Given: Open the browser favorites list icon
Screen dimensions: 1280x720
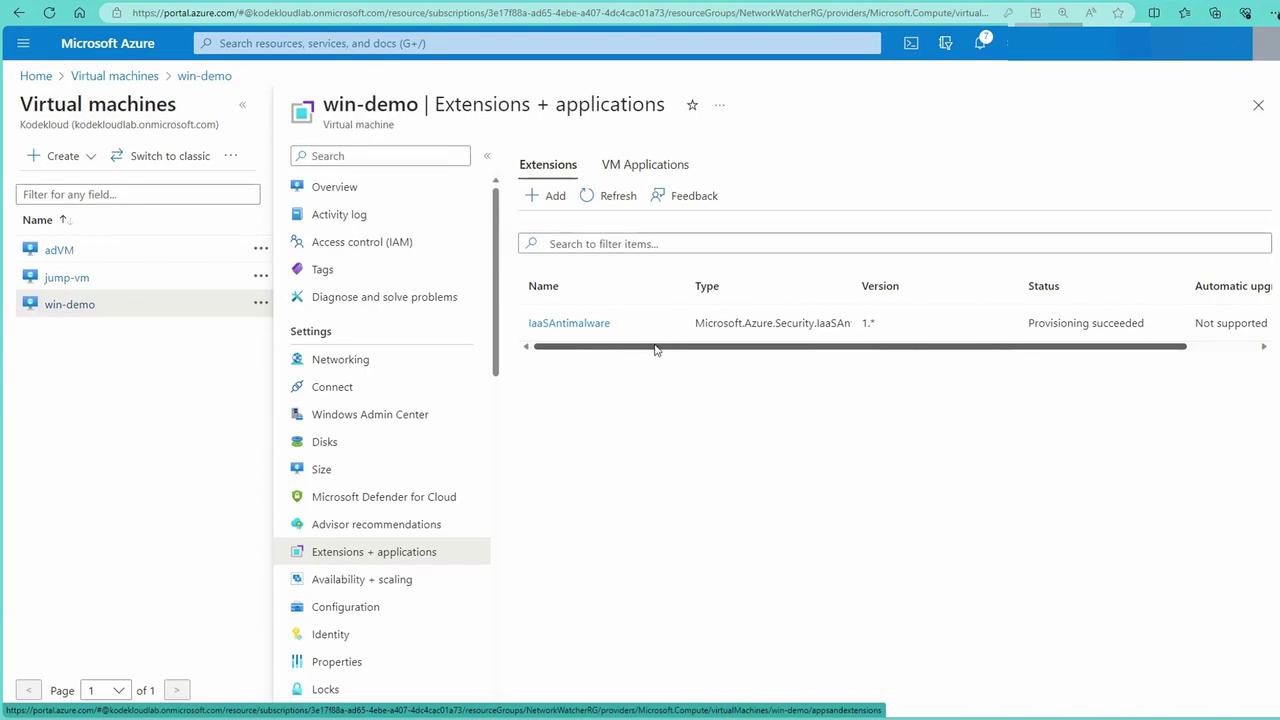Looking at the screenshot, I should [1185, 13].
